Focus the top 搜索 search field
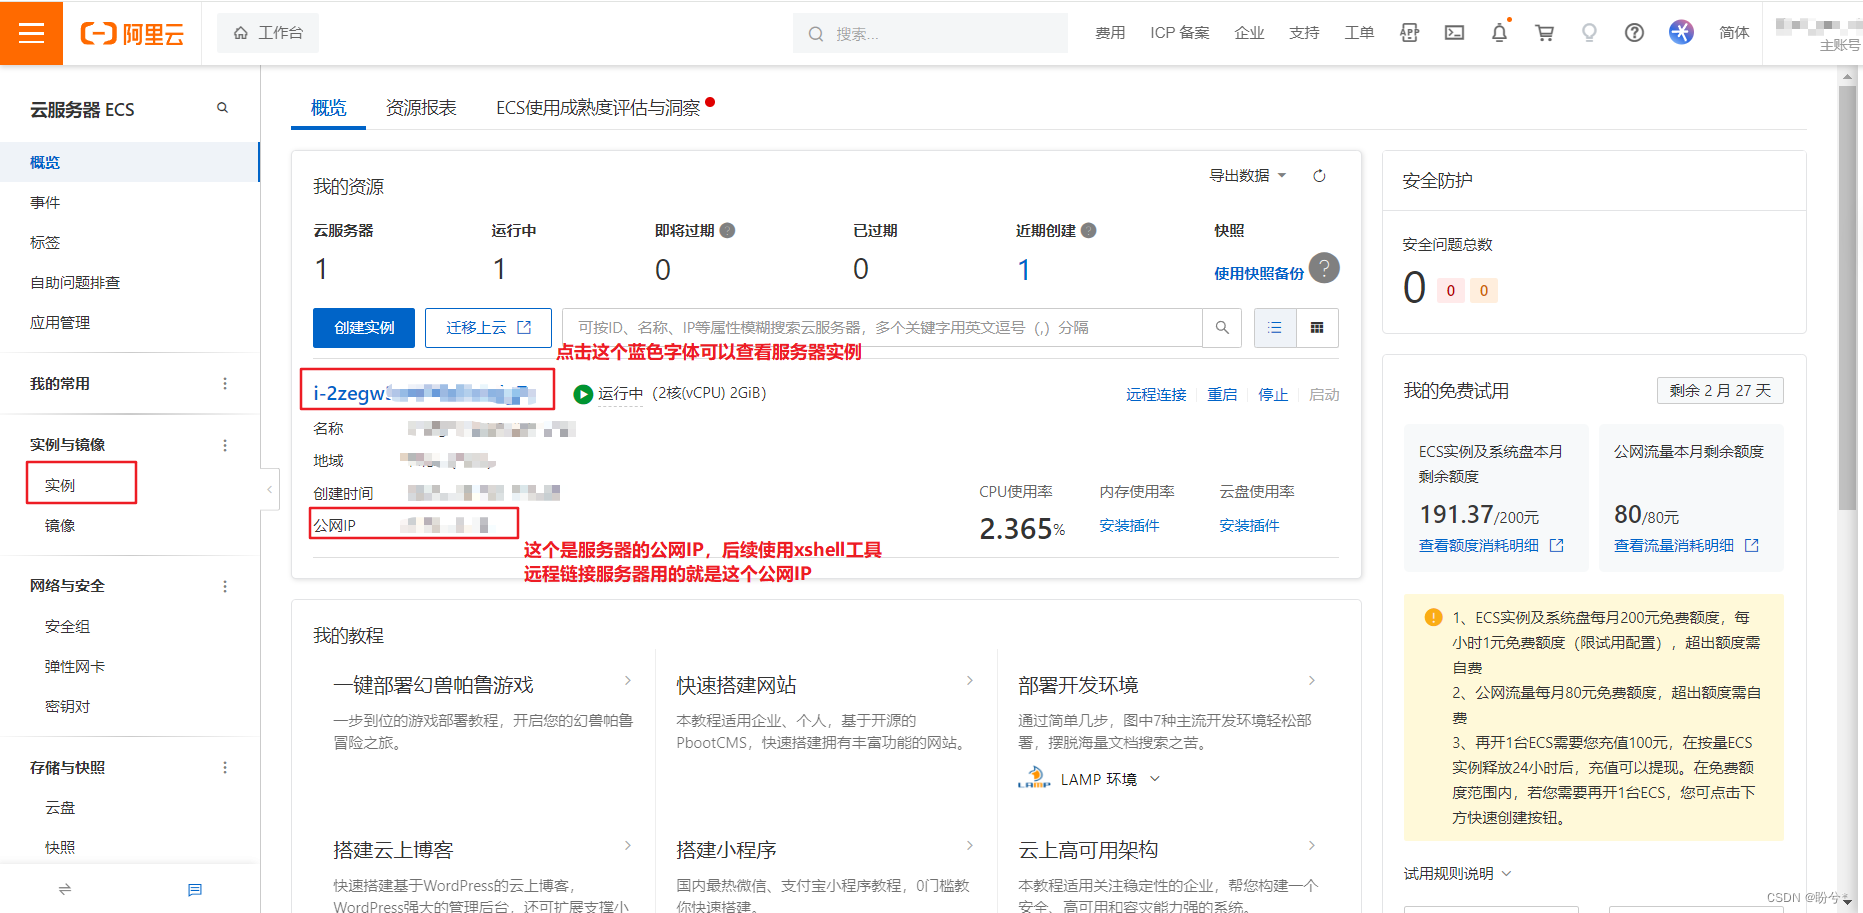Screen dimensions: 1863x913 point(930,33)
